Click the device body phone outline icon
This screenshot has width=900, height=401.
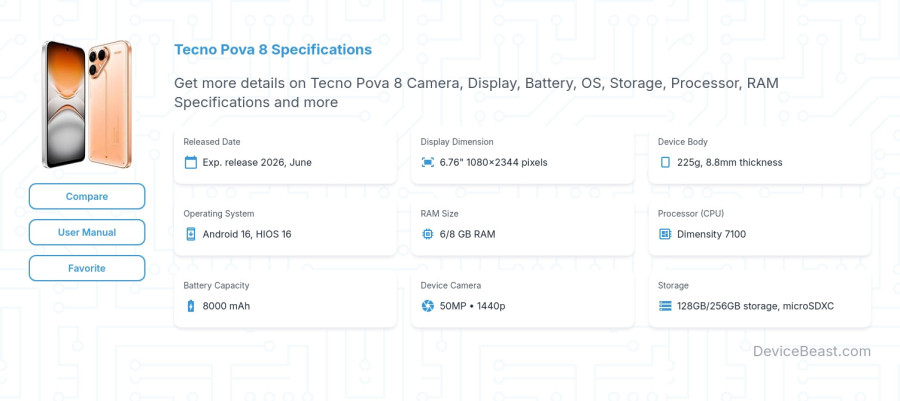point(665,162)
